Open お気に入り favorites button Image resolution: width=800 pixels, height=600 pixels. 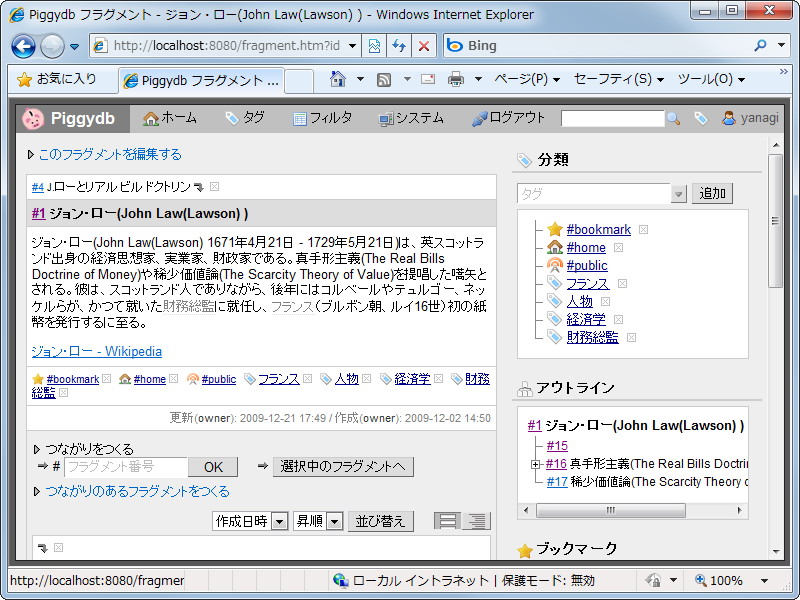point(57,79)
